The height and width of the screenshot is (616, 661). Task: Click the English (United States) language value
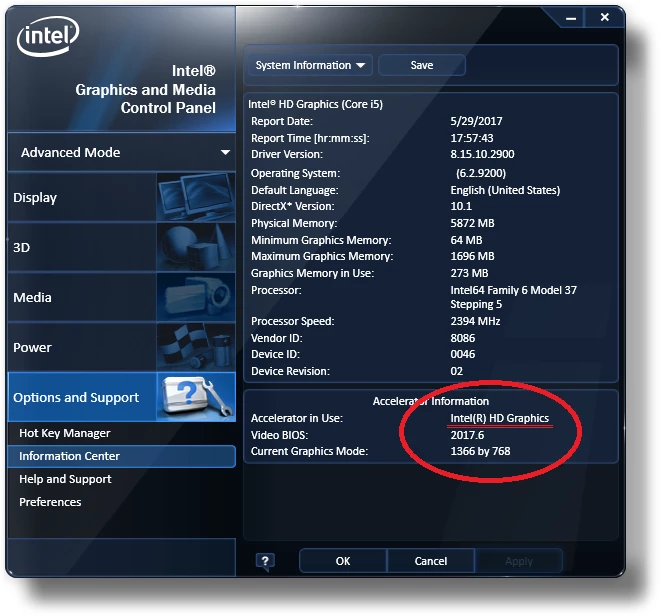[505, 190]
